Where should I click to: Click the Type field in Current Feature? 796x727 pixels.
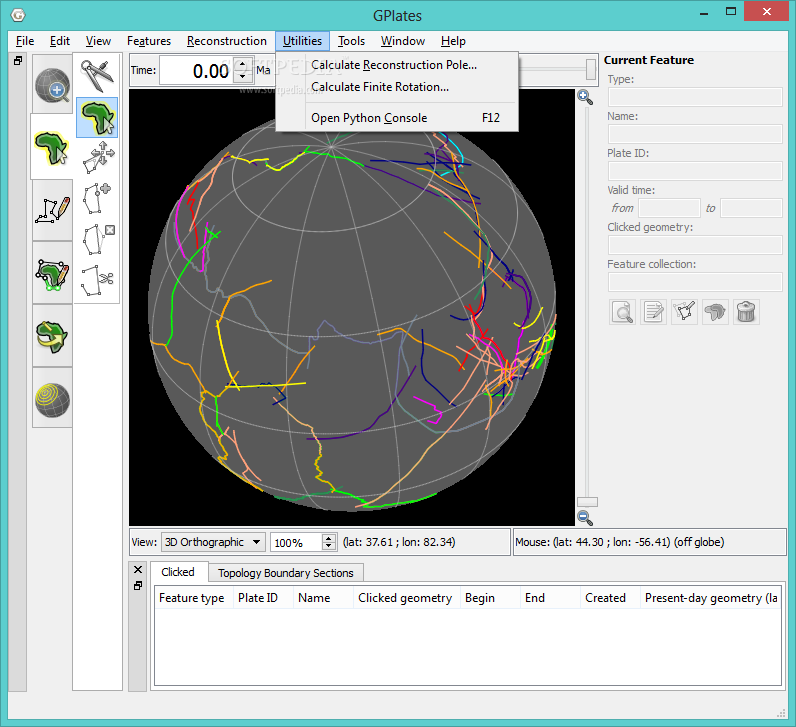695,97
